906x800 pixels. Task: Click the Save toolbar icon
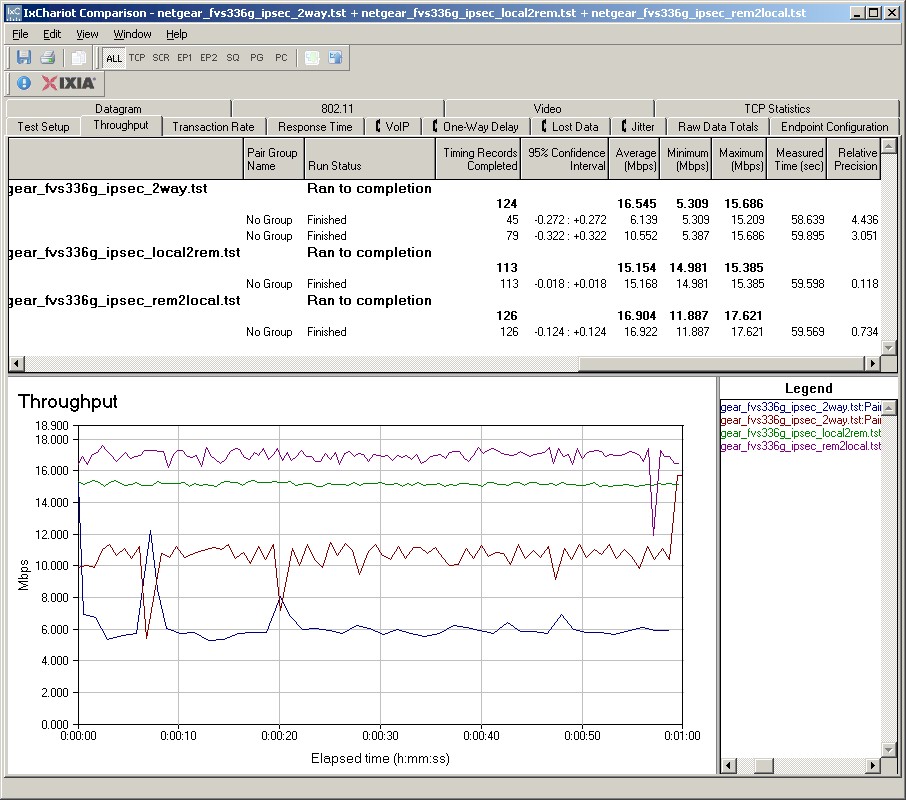click(24, 58)
